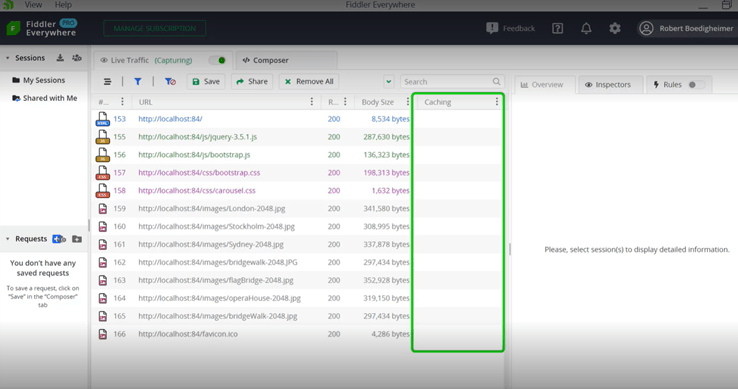Open column options for Body Size column
The height and width of the screenshot is (389, 738).
(x=408, y=102)
